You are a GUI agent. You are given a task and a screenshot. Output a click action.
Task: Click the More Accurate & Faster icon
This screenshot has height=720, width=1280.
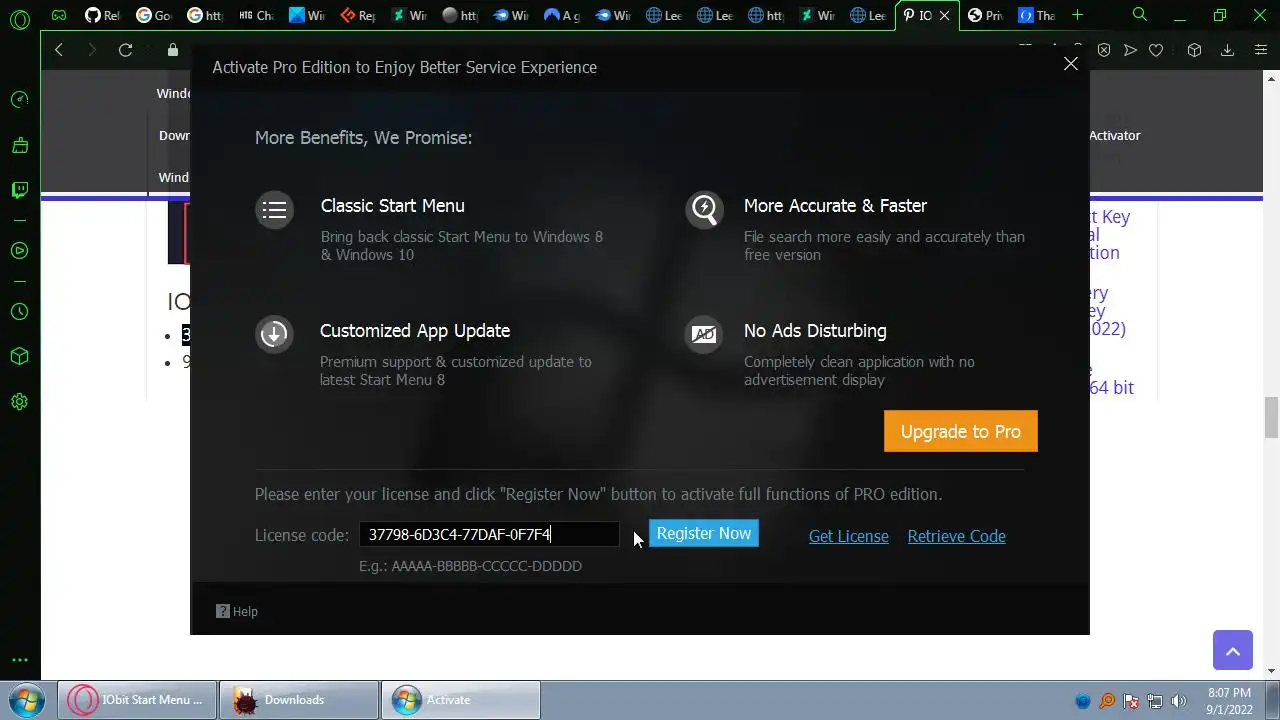coord(704,210)
